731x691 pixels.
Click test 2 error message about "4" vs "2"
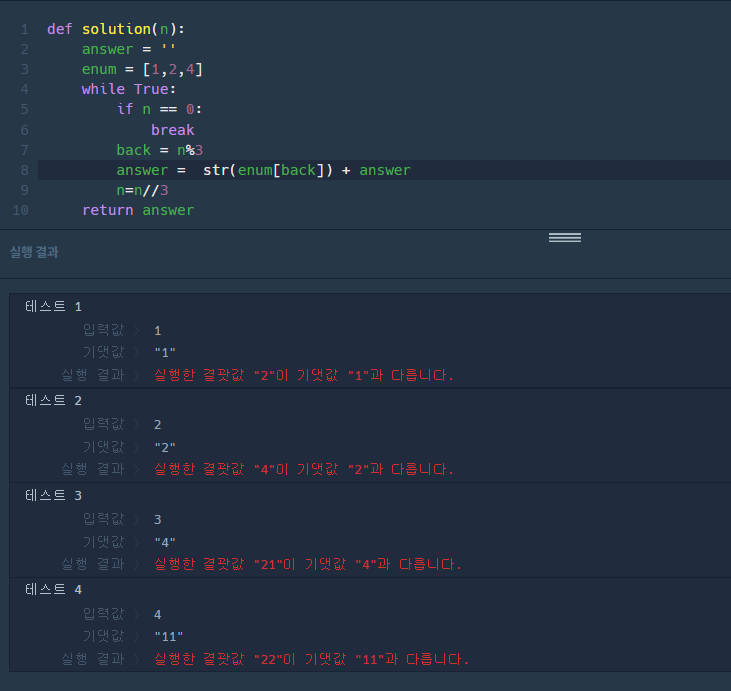tap(303, 469)
